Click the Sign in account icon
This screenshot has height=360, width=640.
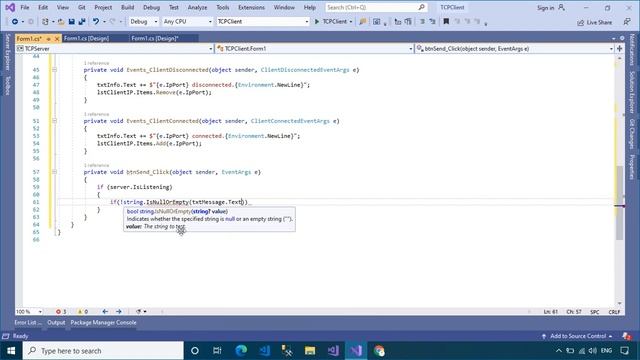(562, 7)
